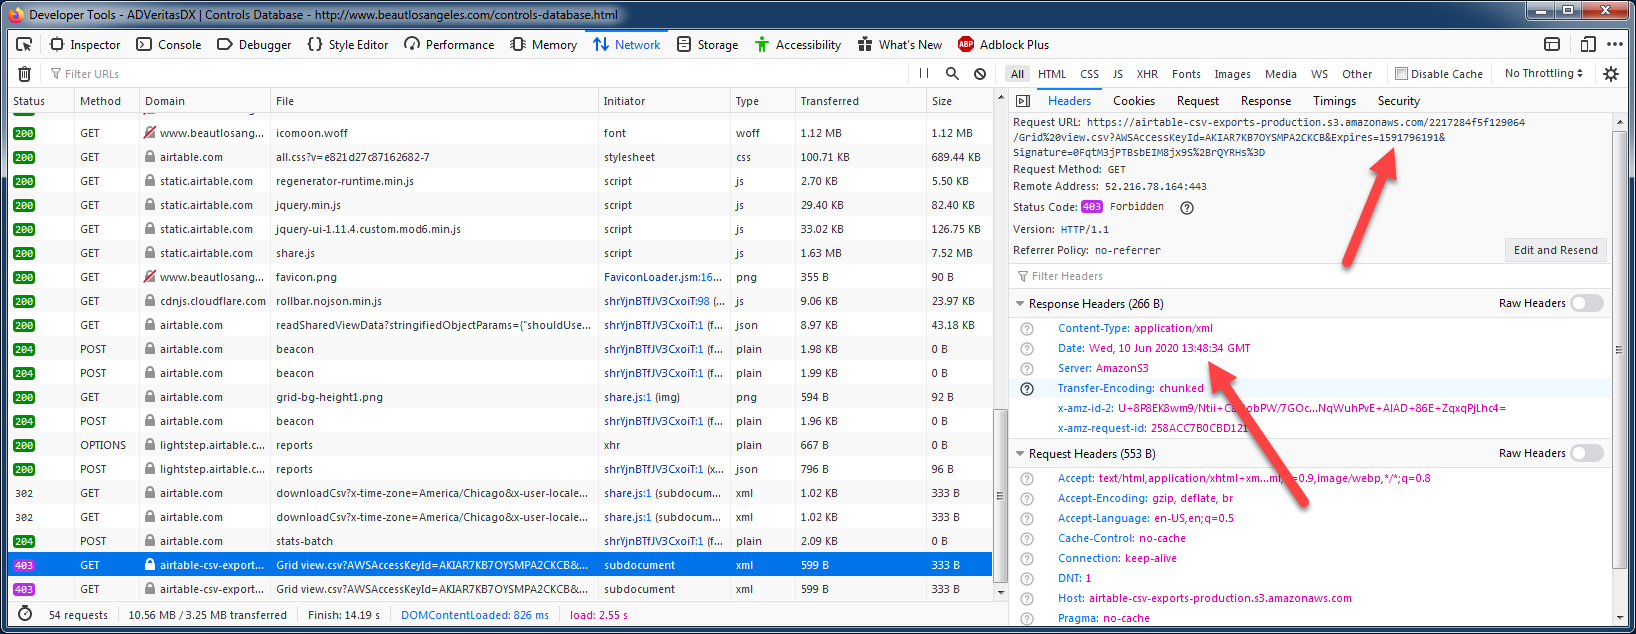The image size is (1636, 634).
Task: Click request list vertical scrollbar
Action: coord(1000,495)
